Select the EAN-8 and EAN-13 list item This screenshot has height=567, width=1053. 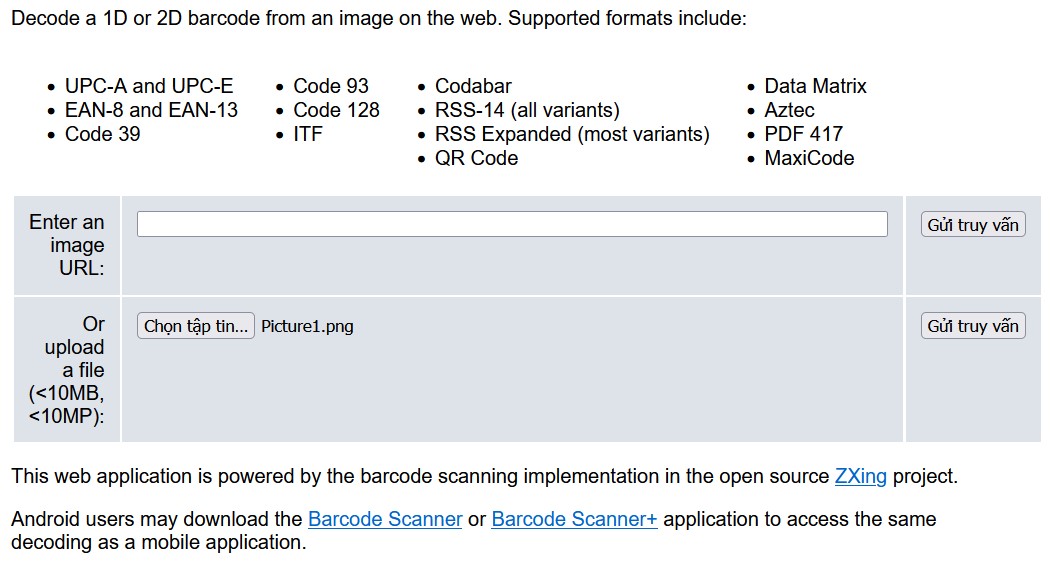coord(151,110)
